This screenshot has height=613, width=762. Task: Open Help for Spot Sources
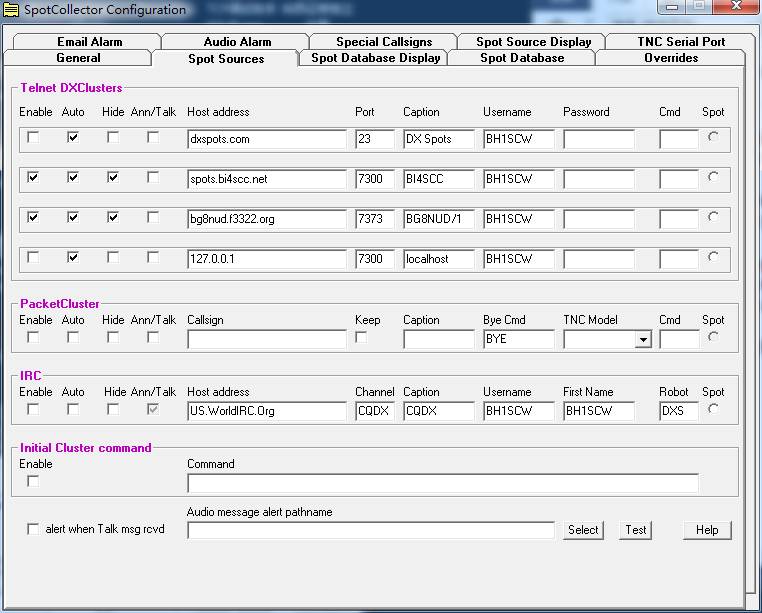707,530
